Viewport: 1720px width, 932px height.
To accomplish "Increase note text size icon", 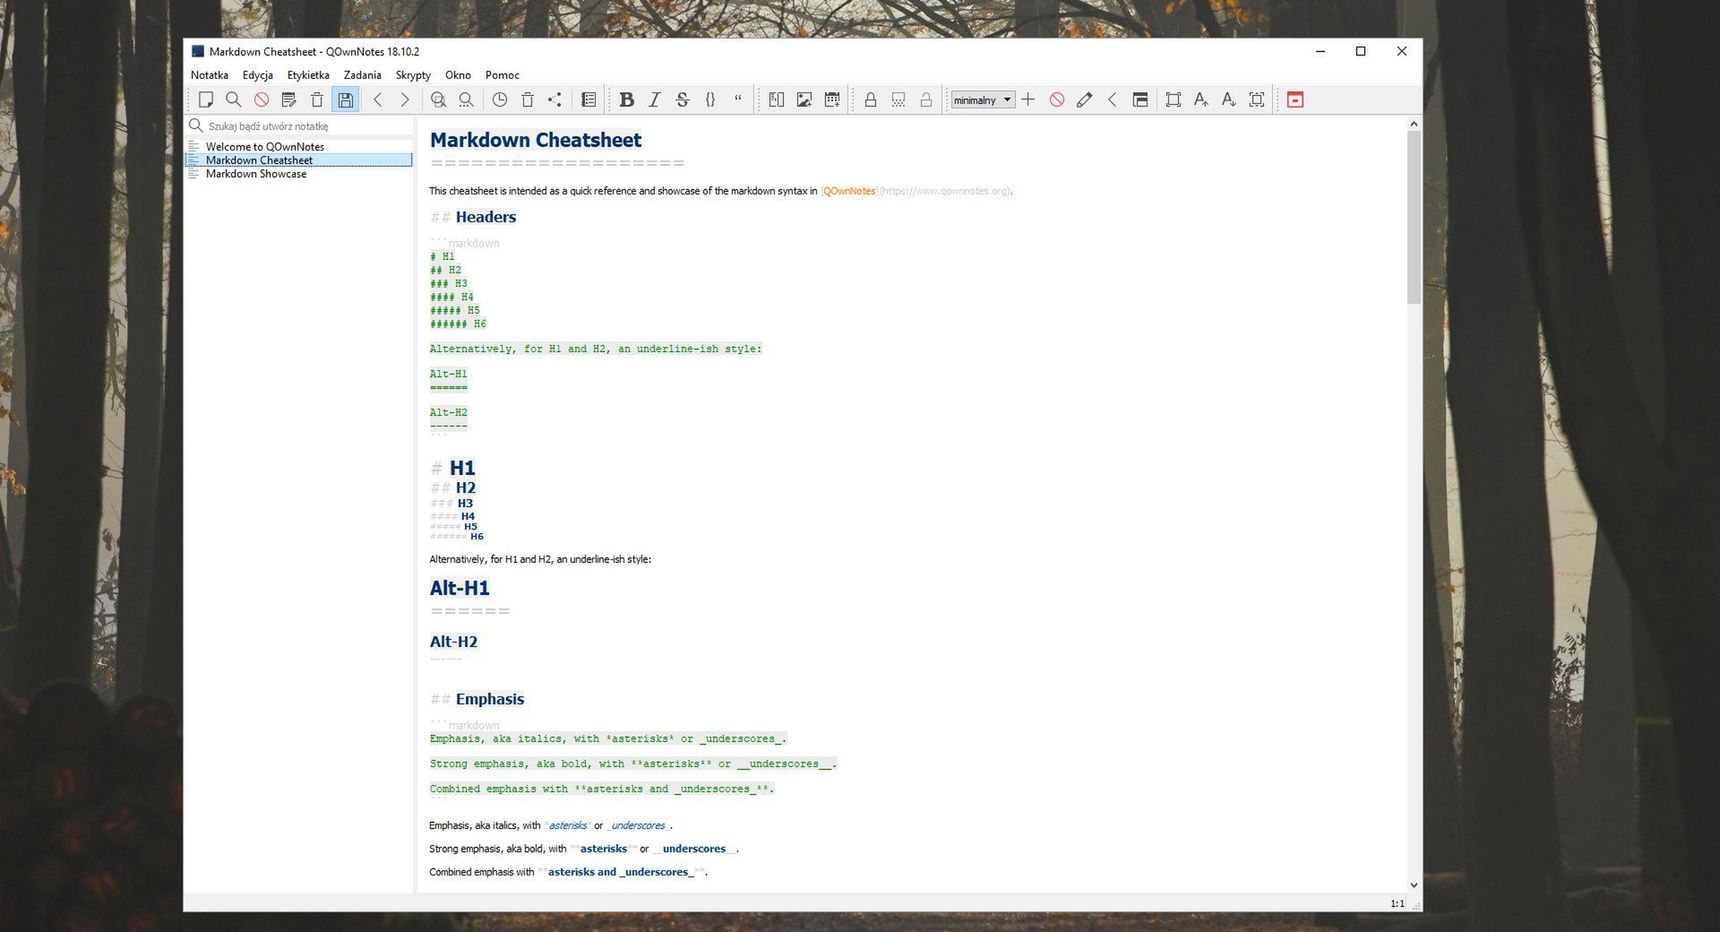I will [1201, 100].
